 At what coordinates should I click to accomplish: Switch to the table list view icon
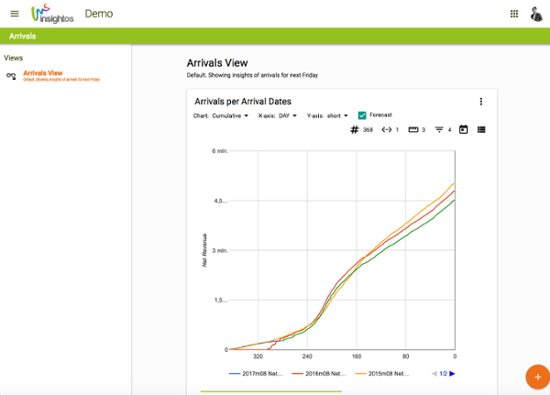[x=481, y=130]
